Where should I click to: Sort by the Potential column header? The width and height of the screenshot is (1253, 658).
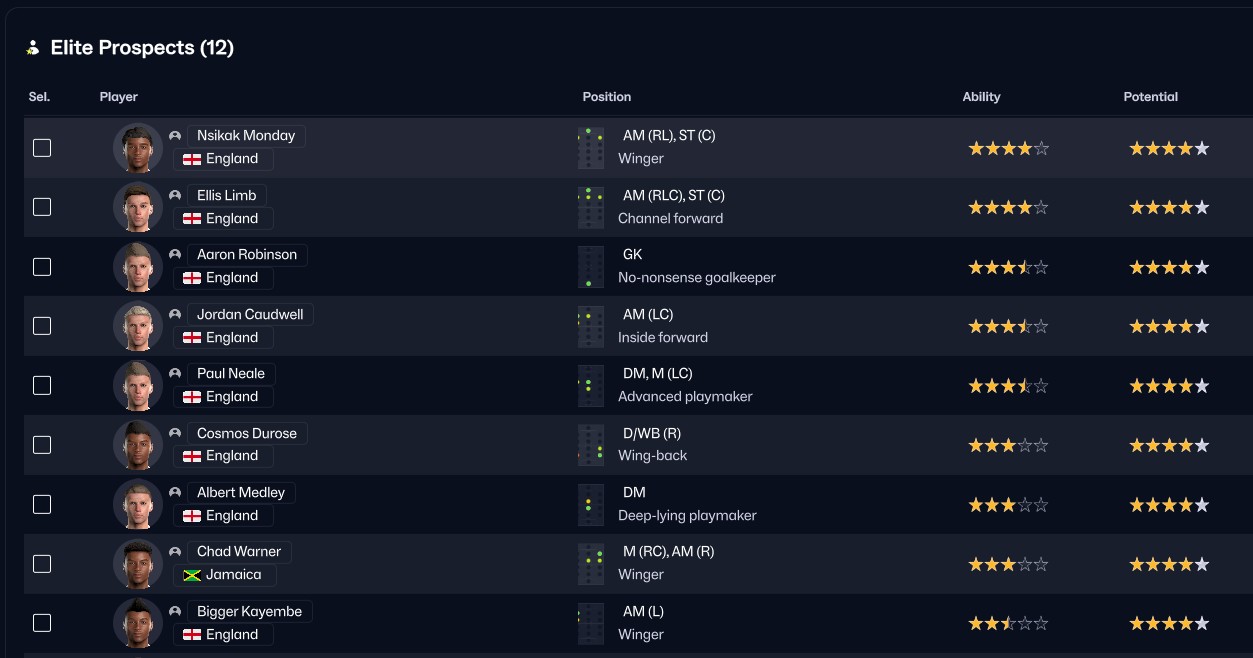(x=1151, y=97)
